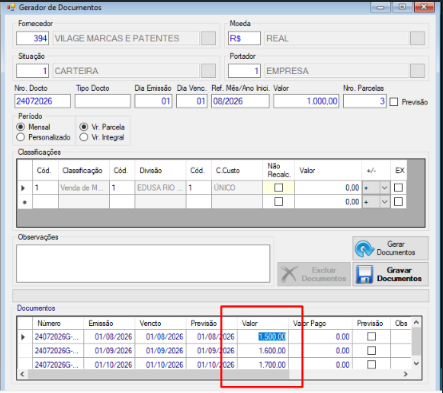Click Divisão column header
This screenshot has width=443, height=393.
[x=160, y=170]
